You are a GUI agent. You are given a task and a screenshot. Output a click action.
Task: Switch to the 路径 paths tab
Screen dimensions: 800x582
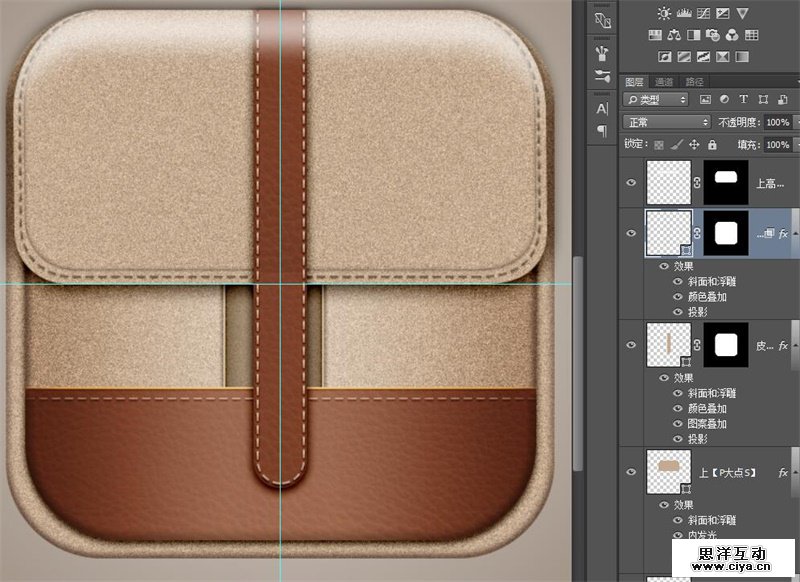point(695,81)
